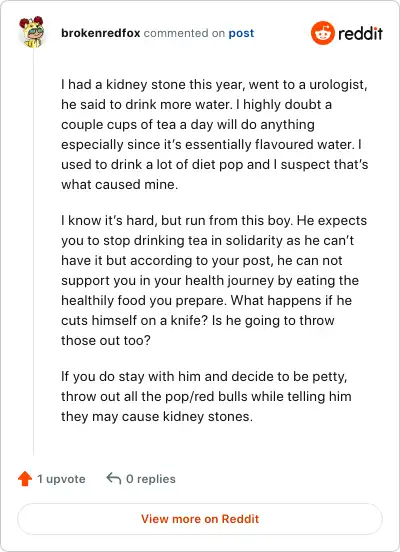Click the orange upvote arrow icon

(25, 479)
